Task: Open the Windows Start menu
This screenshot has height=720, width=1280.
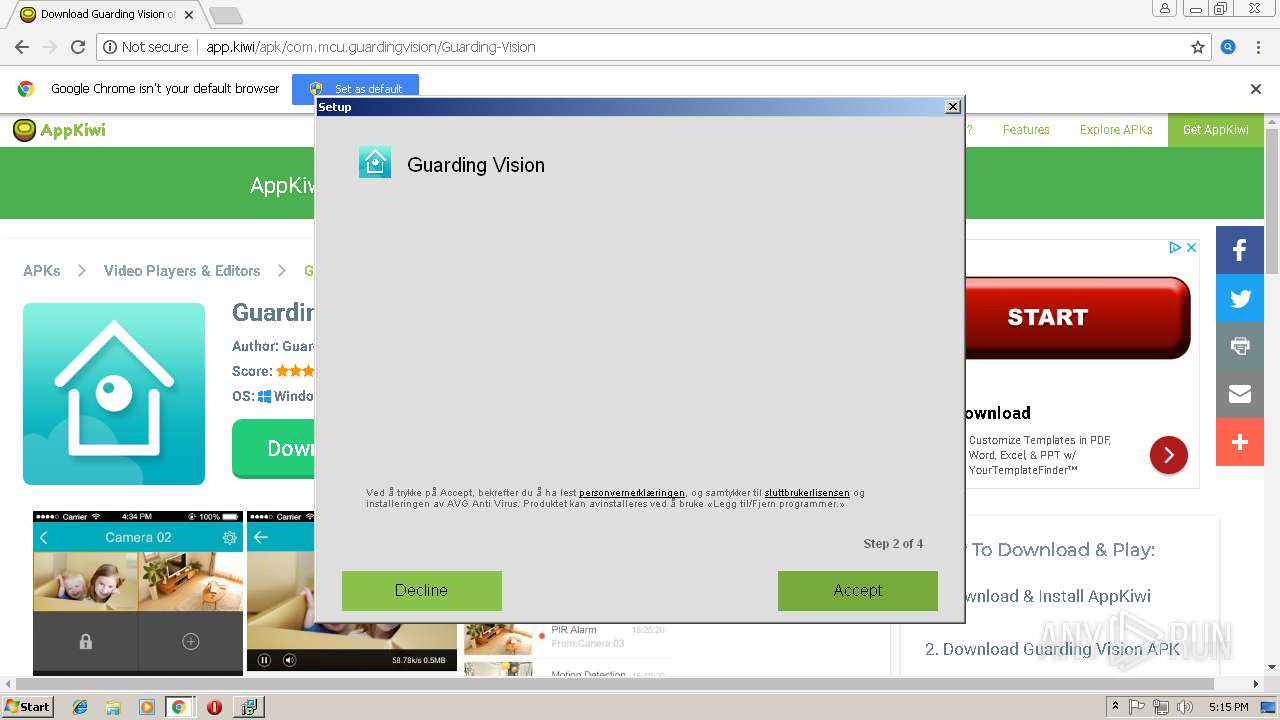Action: pyautogui.click(x=28, y=707)
